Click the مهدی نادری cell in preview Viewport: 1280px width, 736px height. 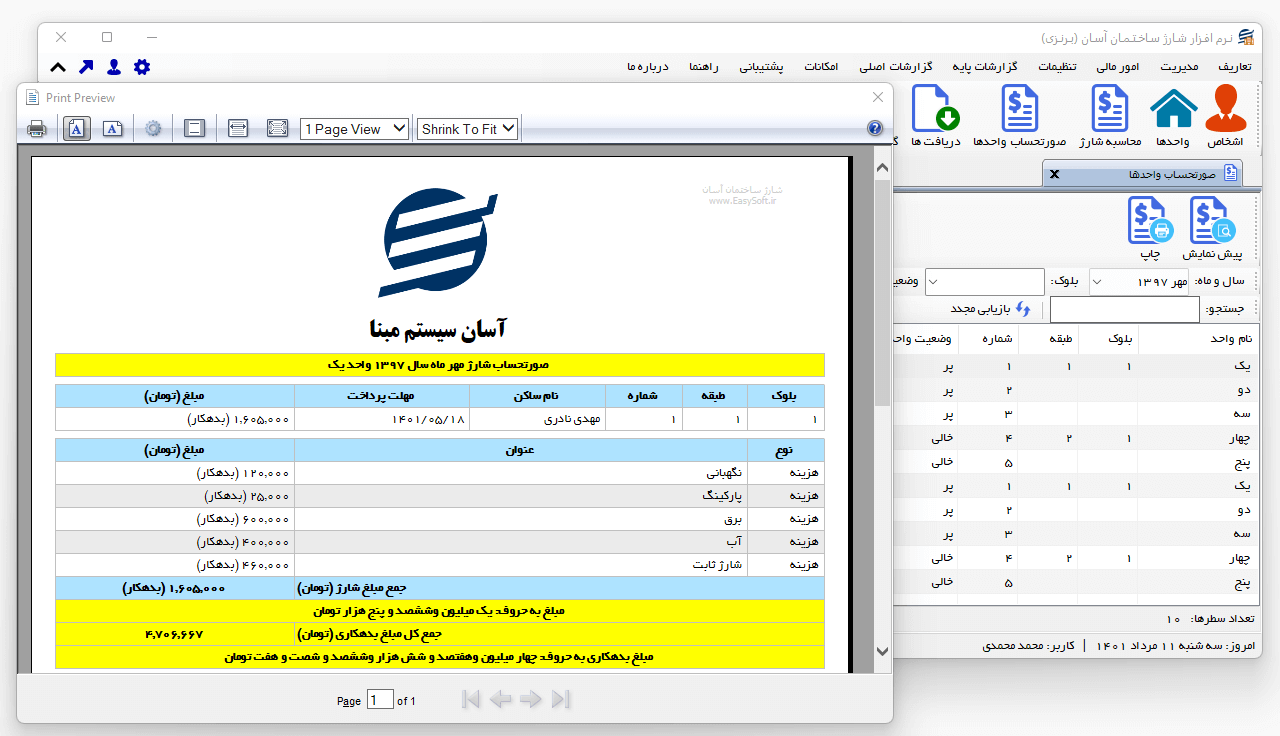(538, 419)
